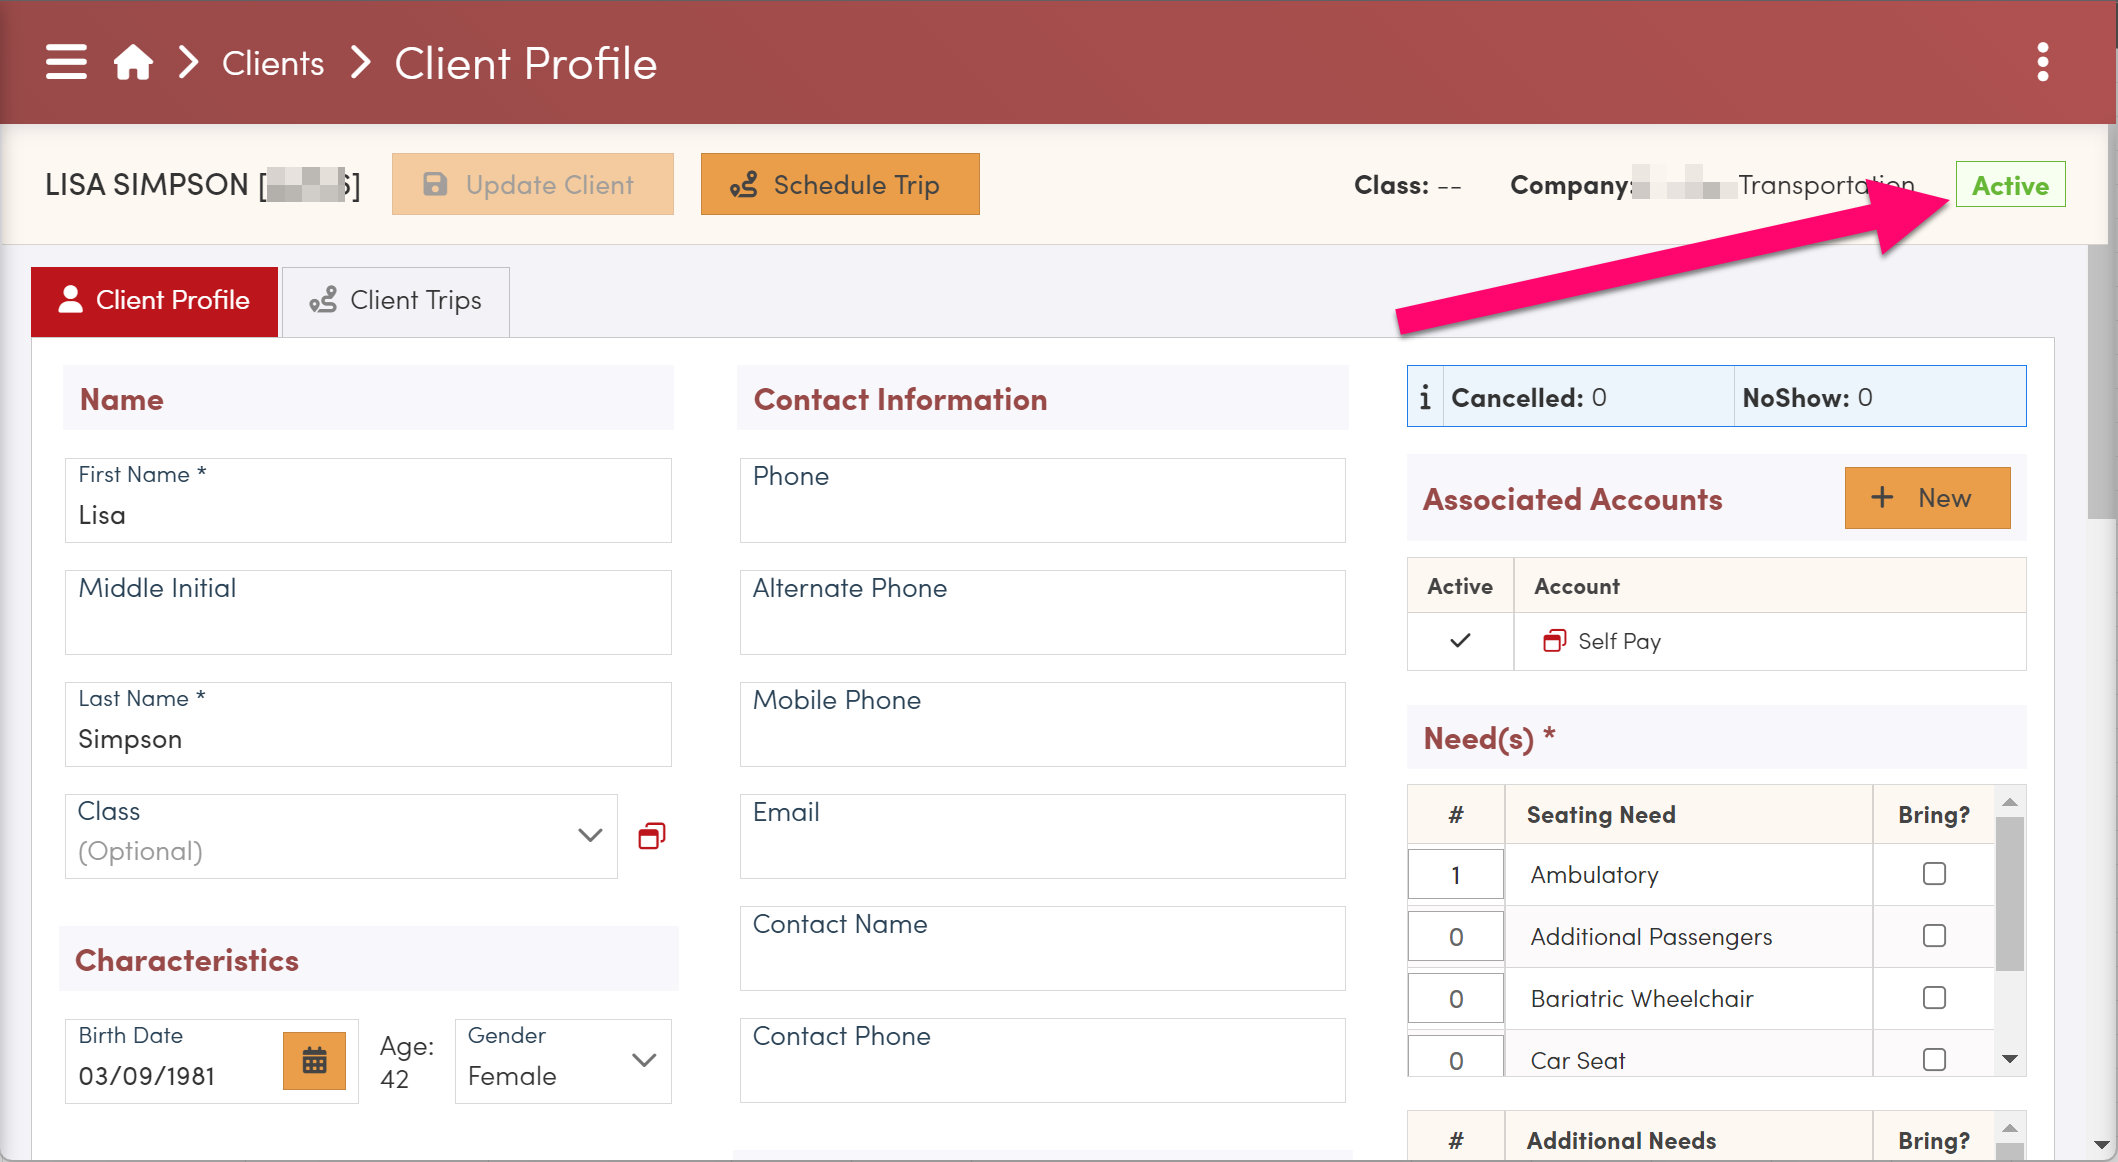The image size is (2118, 1162).
Task: Open the hamburger navigation menu
Action: [x=66, y=62]
